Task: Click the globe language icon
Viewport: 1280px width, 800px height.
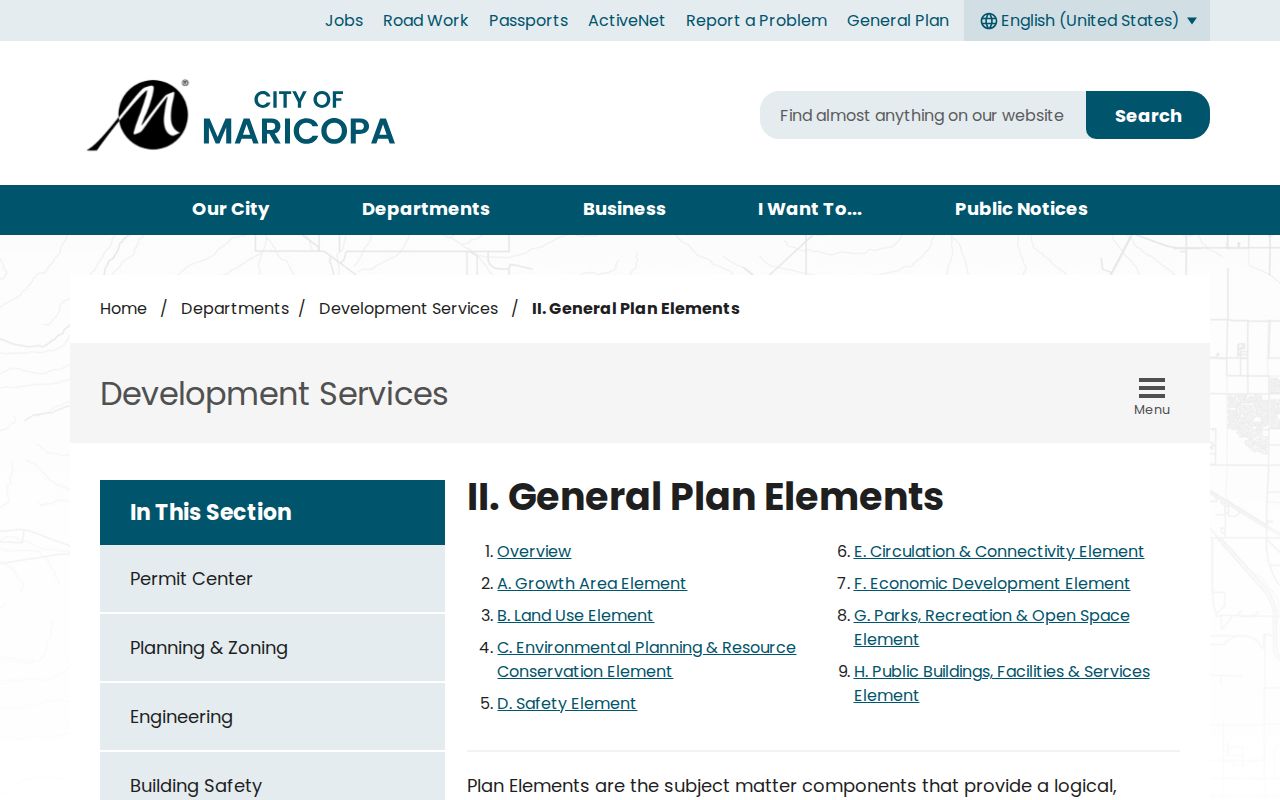Action: (x=989, y=21)
